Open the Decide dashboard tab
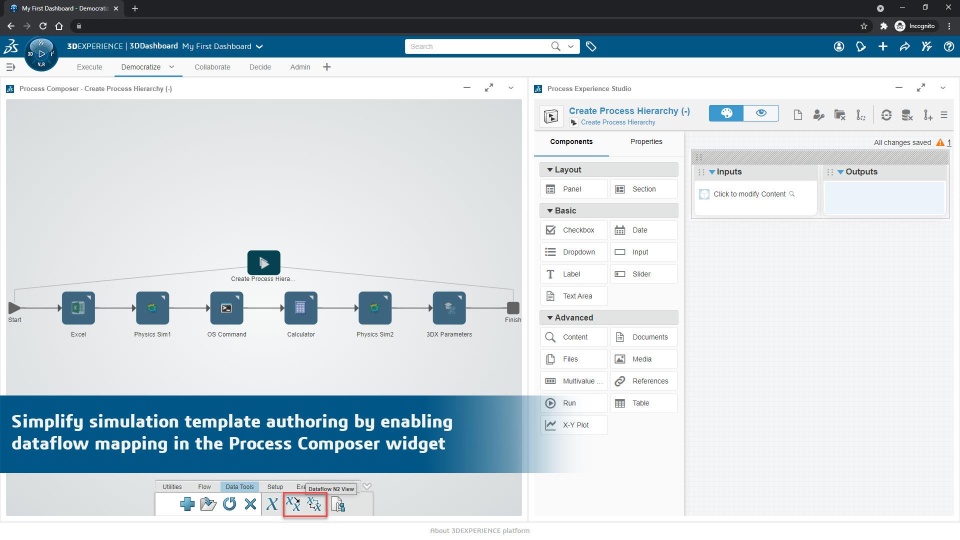This screenshot has height=540, width=960. [x=260, y=67]
